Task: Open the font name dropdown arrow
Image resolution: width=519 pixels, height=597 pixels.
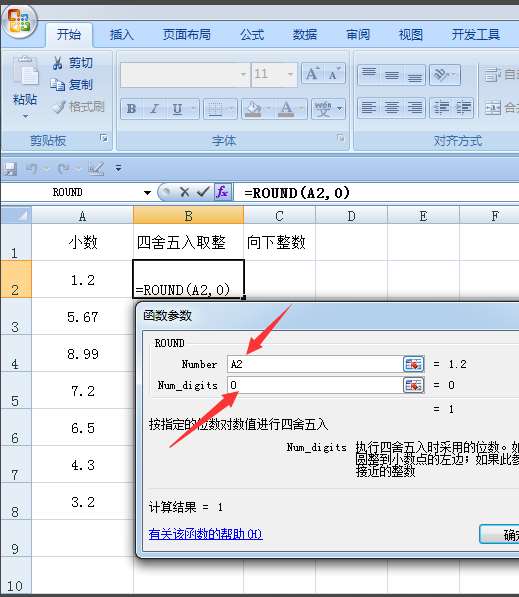Action: pos(243,74)
